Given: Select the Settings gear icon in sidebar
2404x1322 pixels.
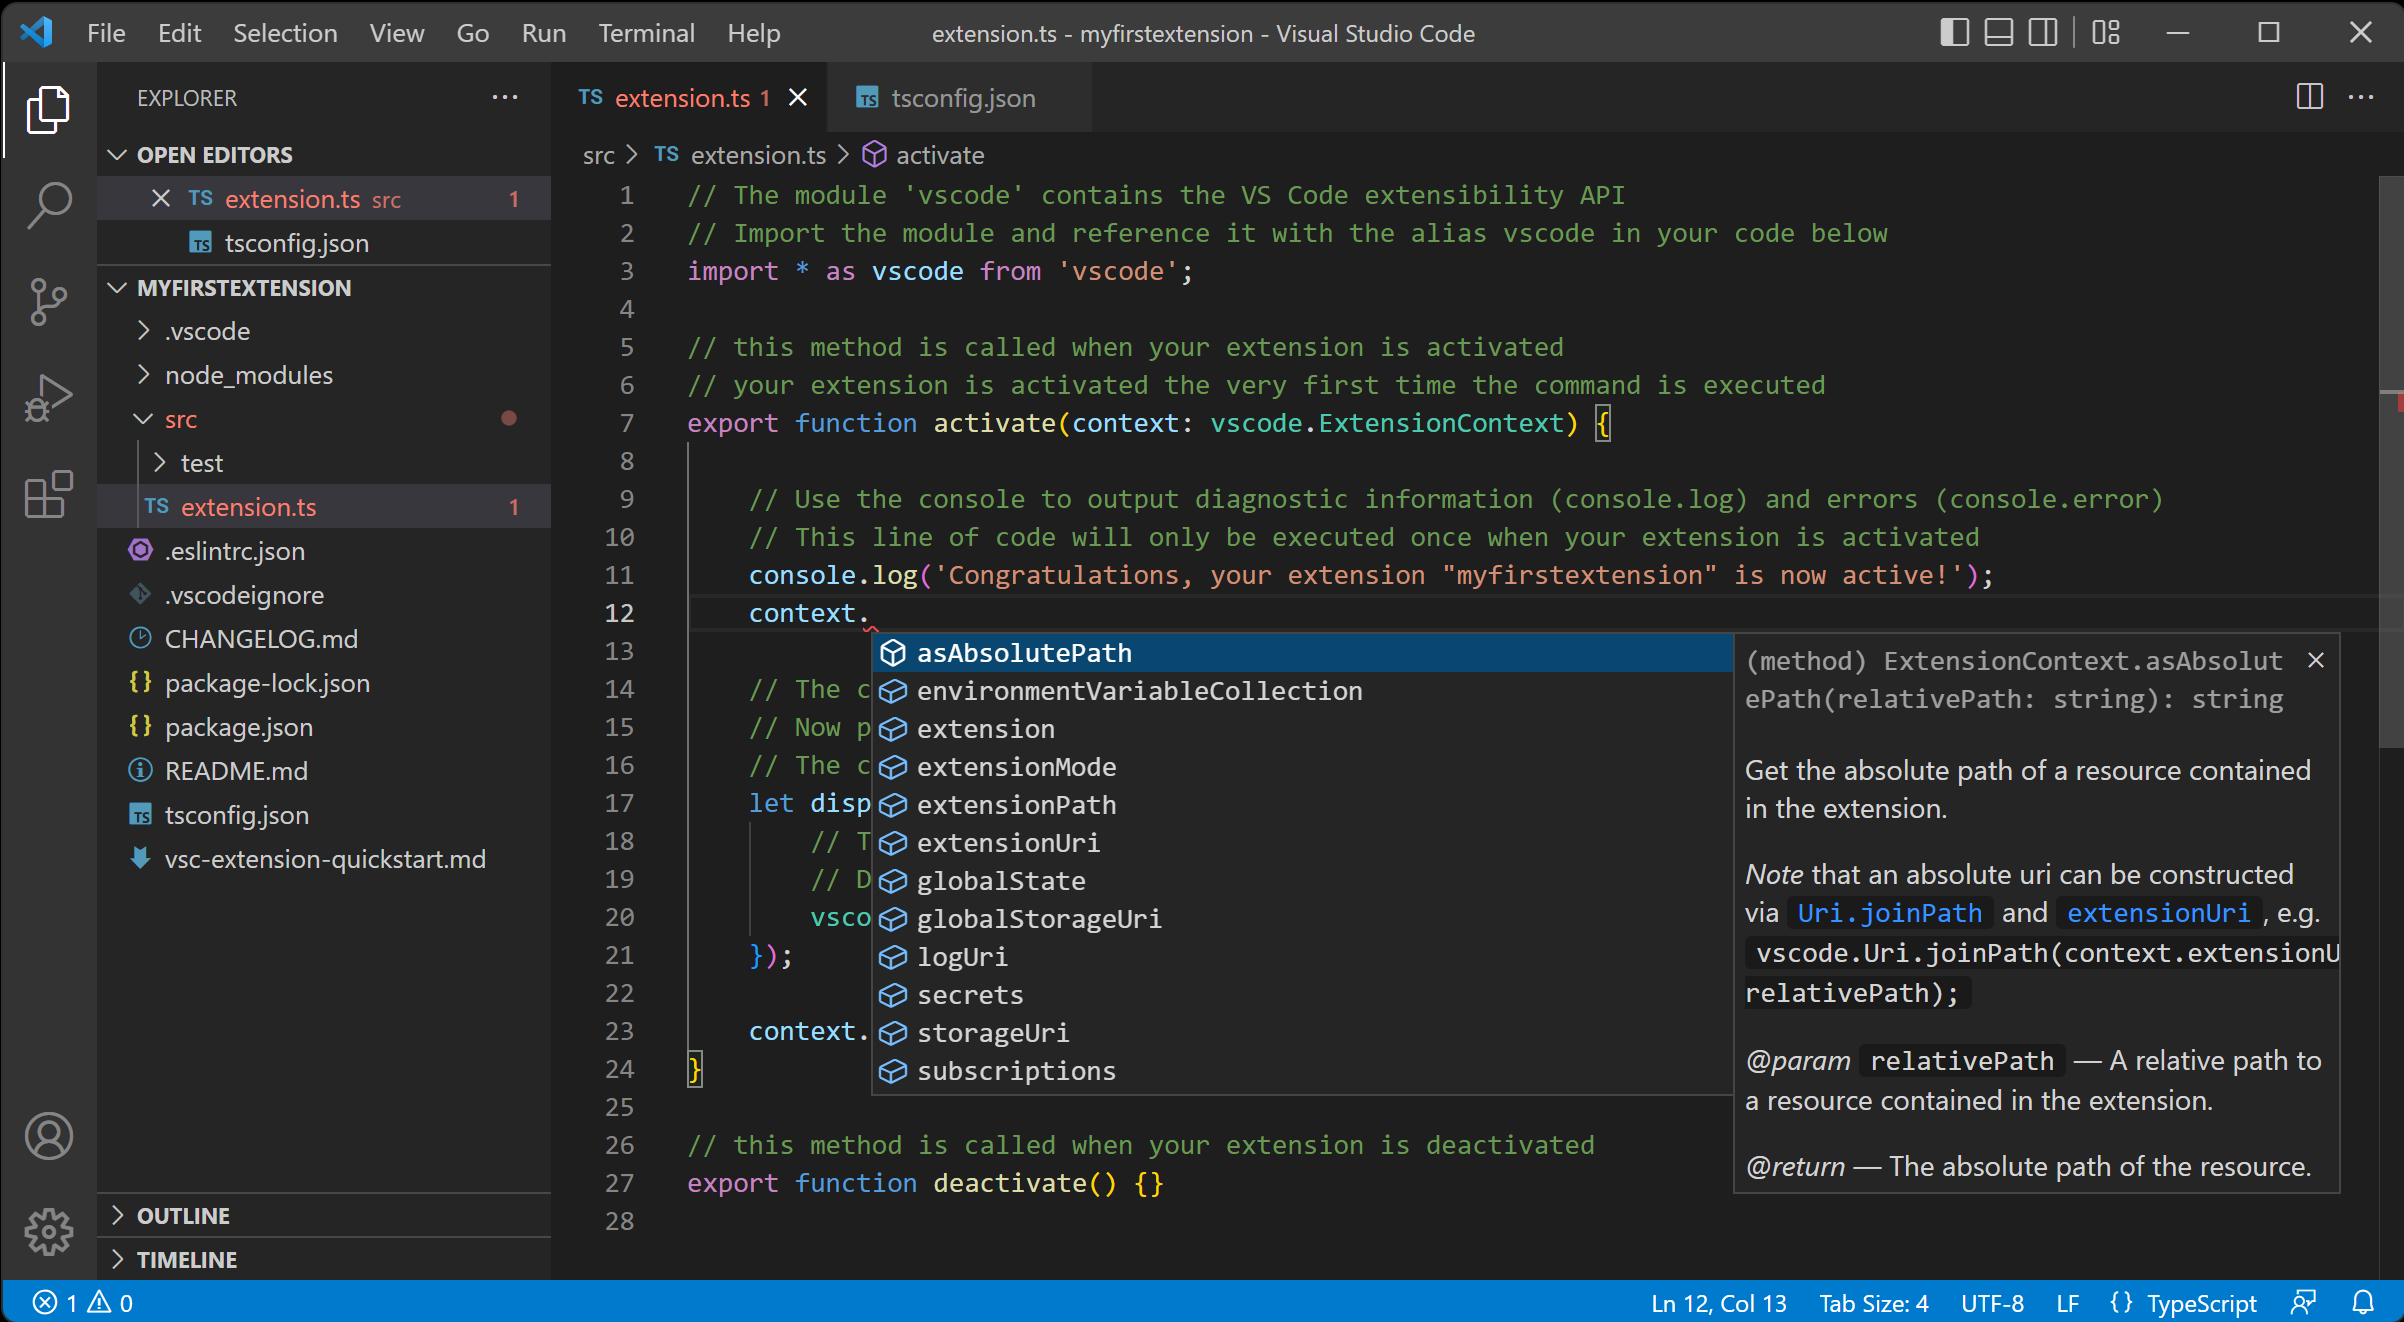Looking at the screenshot, I should point(46,1229).
